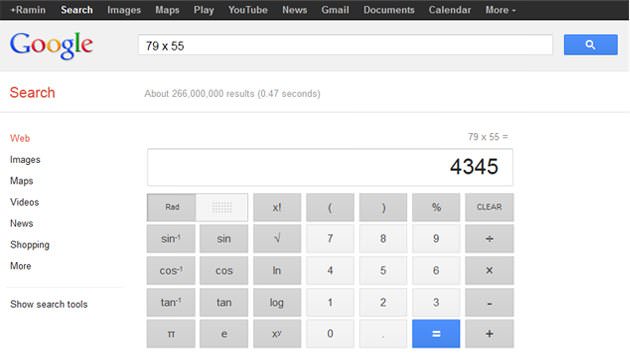
Task: Click the 7 key
Action: coord(330,239)
